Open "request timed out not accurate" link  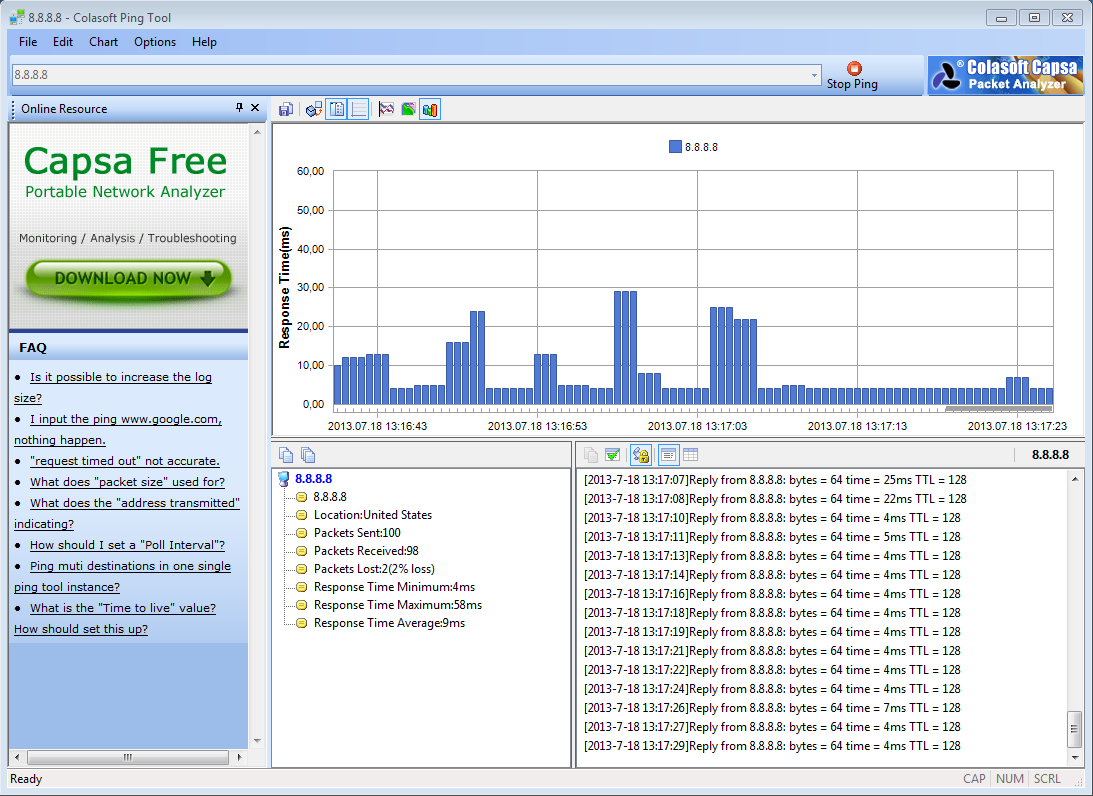pyautogui.click(x=125, y=461)
